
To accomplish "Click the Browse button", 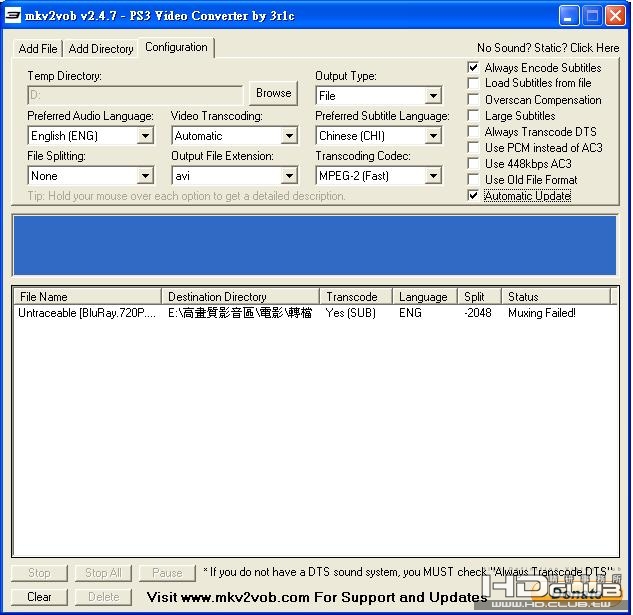I will [x=273, y=93].
